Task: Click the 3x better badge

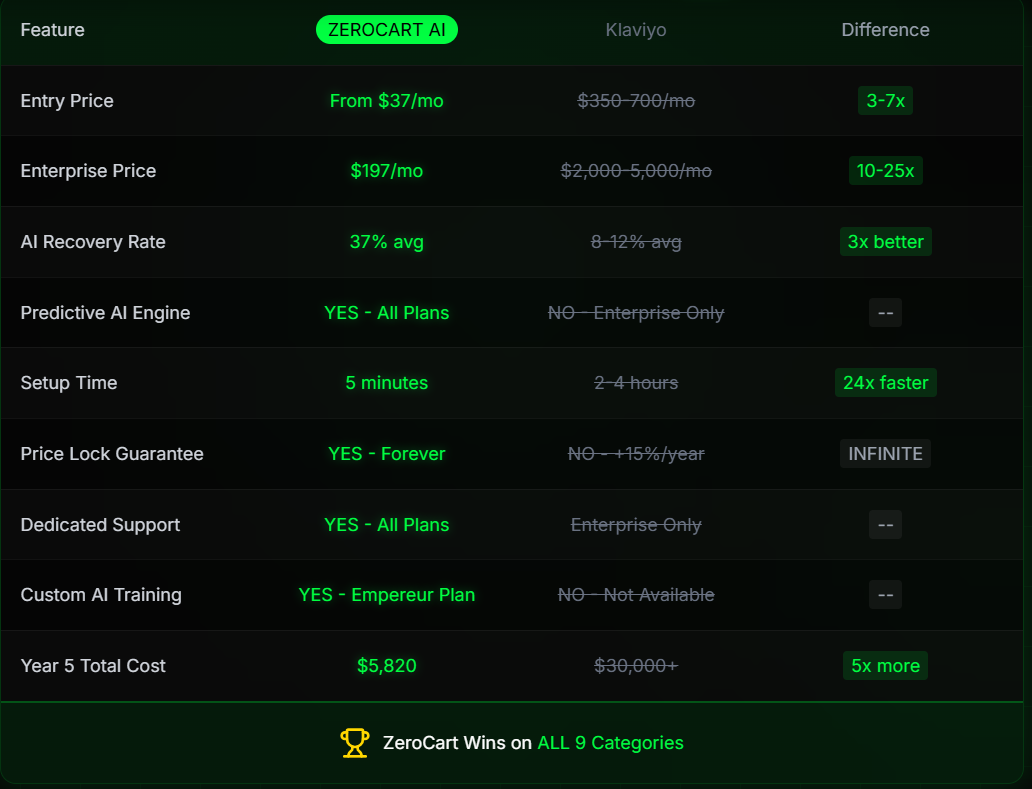Action: [x=885, y=242]
